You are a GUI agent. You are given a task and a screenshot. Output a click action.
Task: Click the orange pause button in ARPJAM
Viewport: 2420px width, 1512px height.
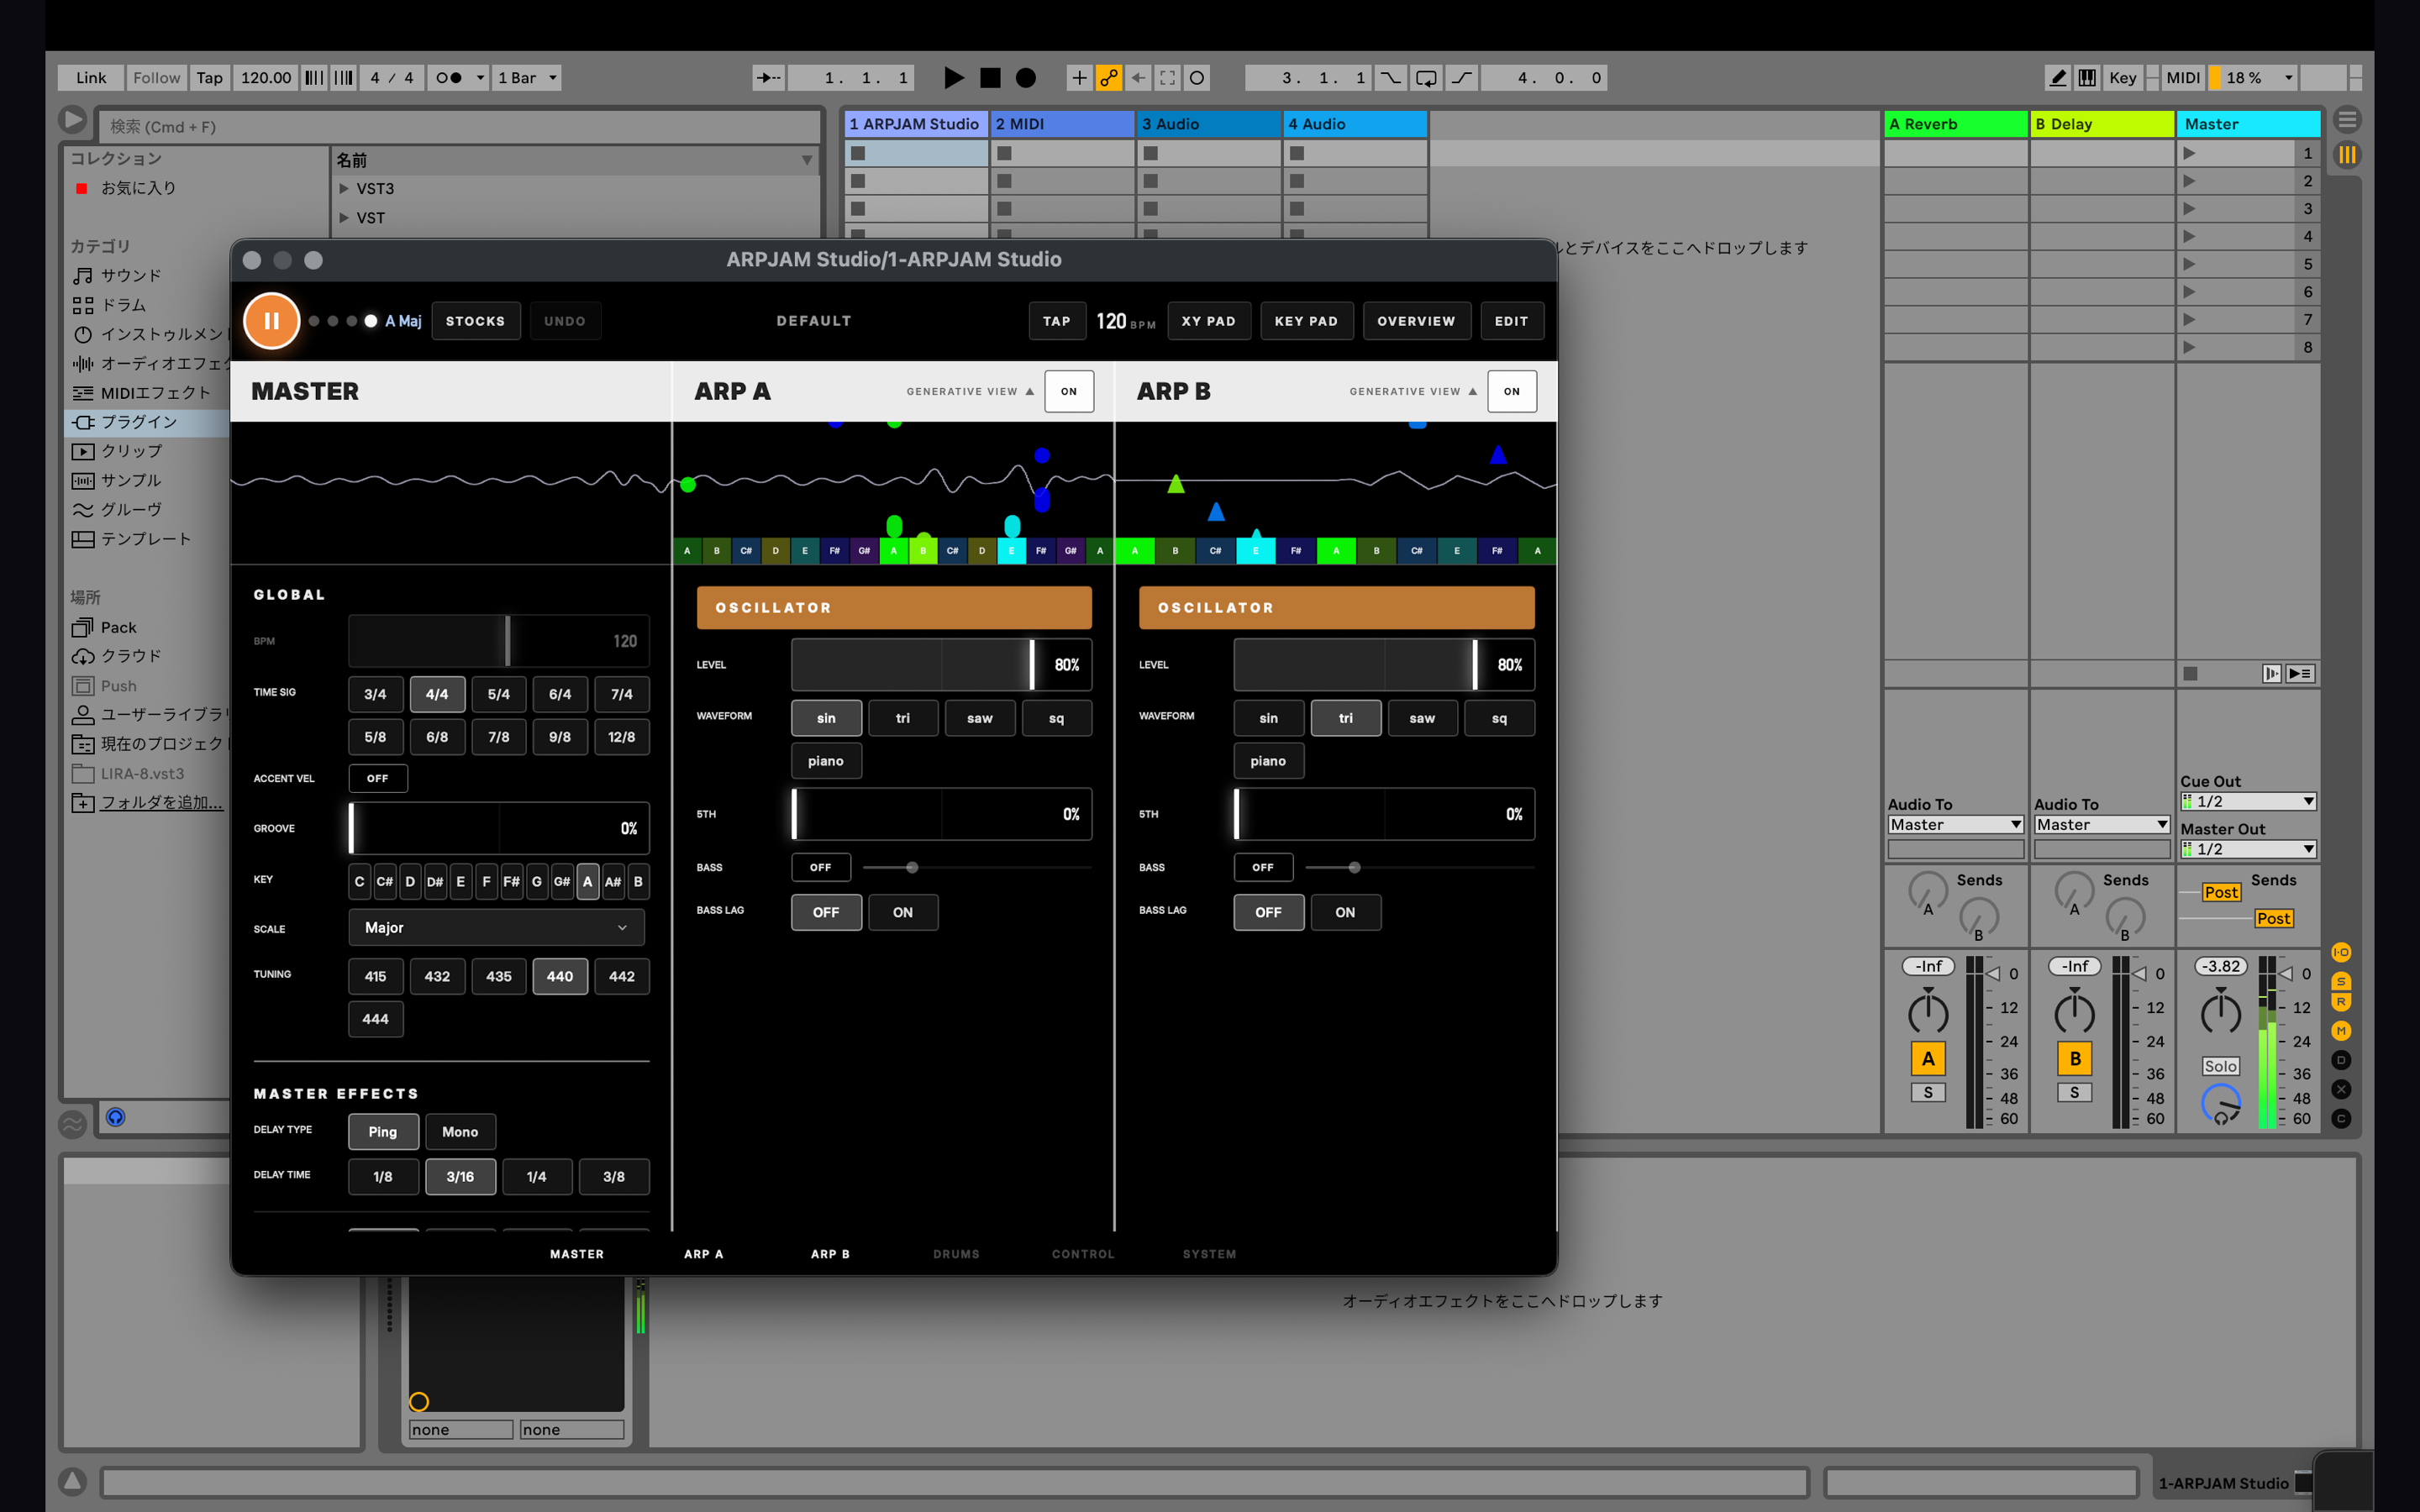coord(271,321)
